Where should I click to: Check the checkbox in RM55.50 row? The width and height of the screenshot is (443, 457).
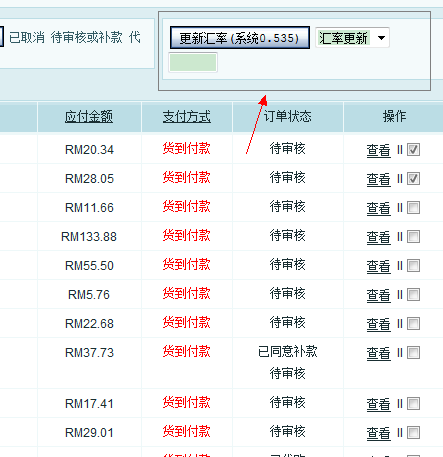(x=413, y=266)
